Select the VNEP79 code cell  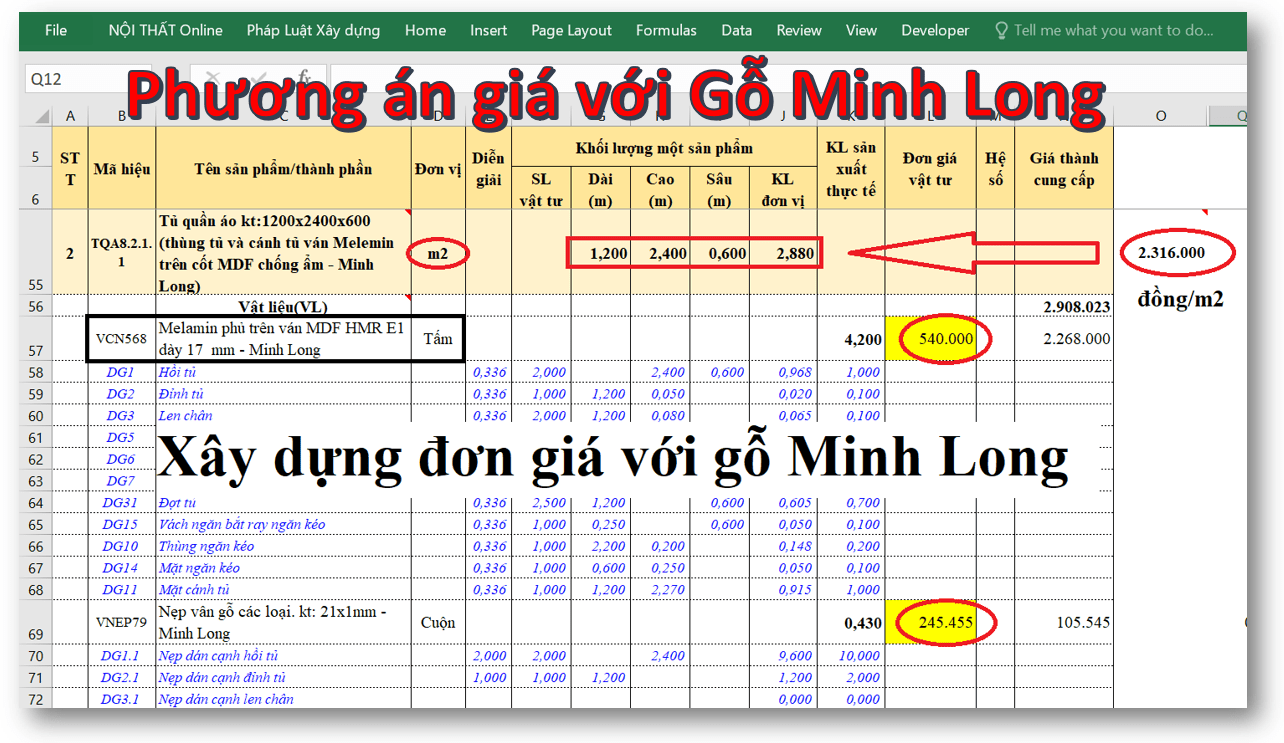point(122,622)
